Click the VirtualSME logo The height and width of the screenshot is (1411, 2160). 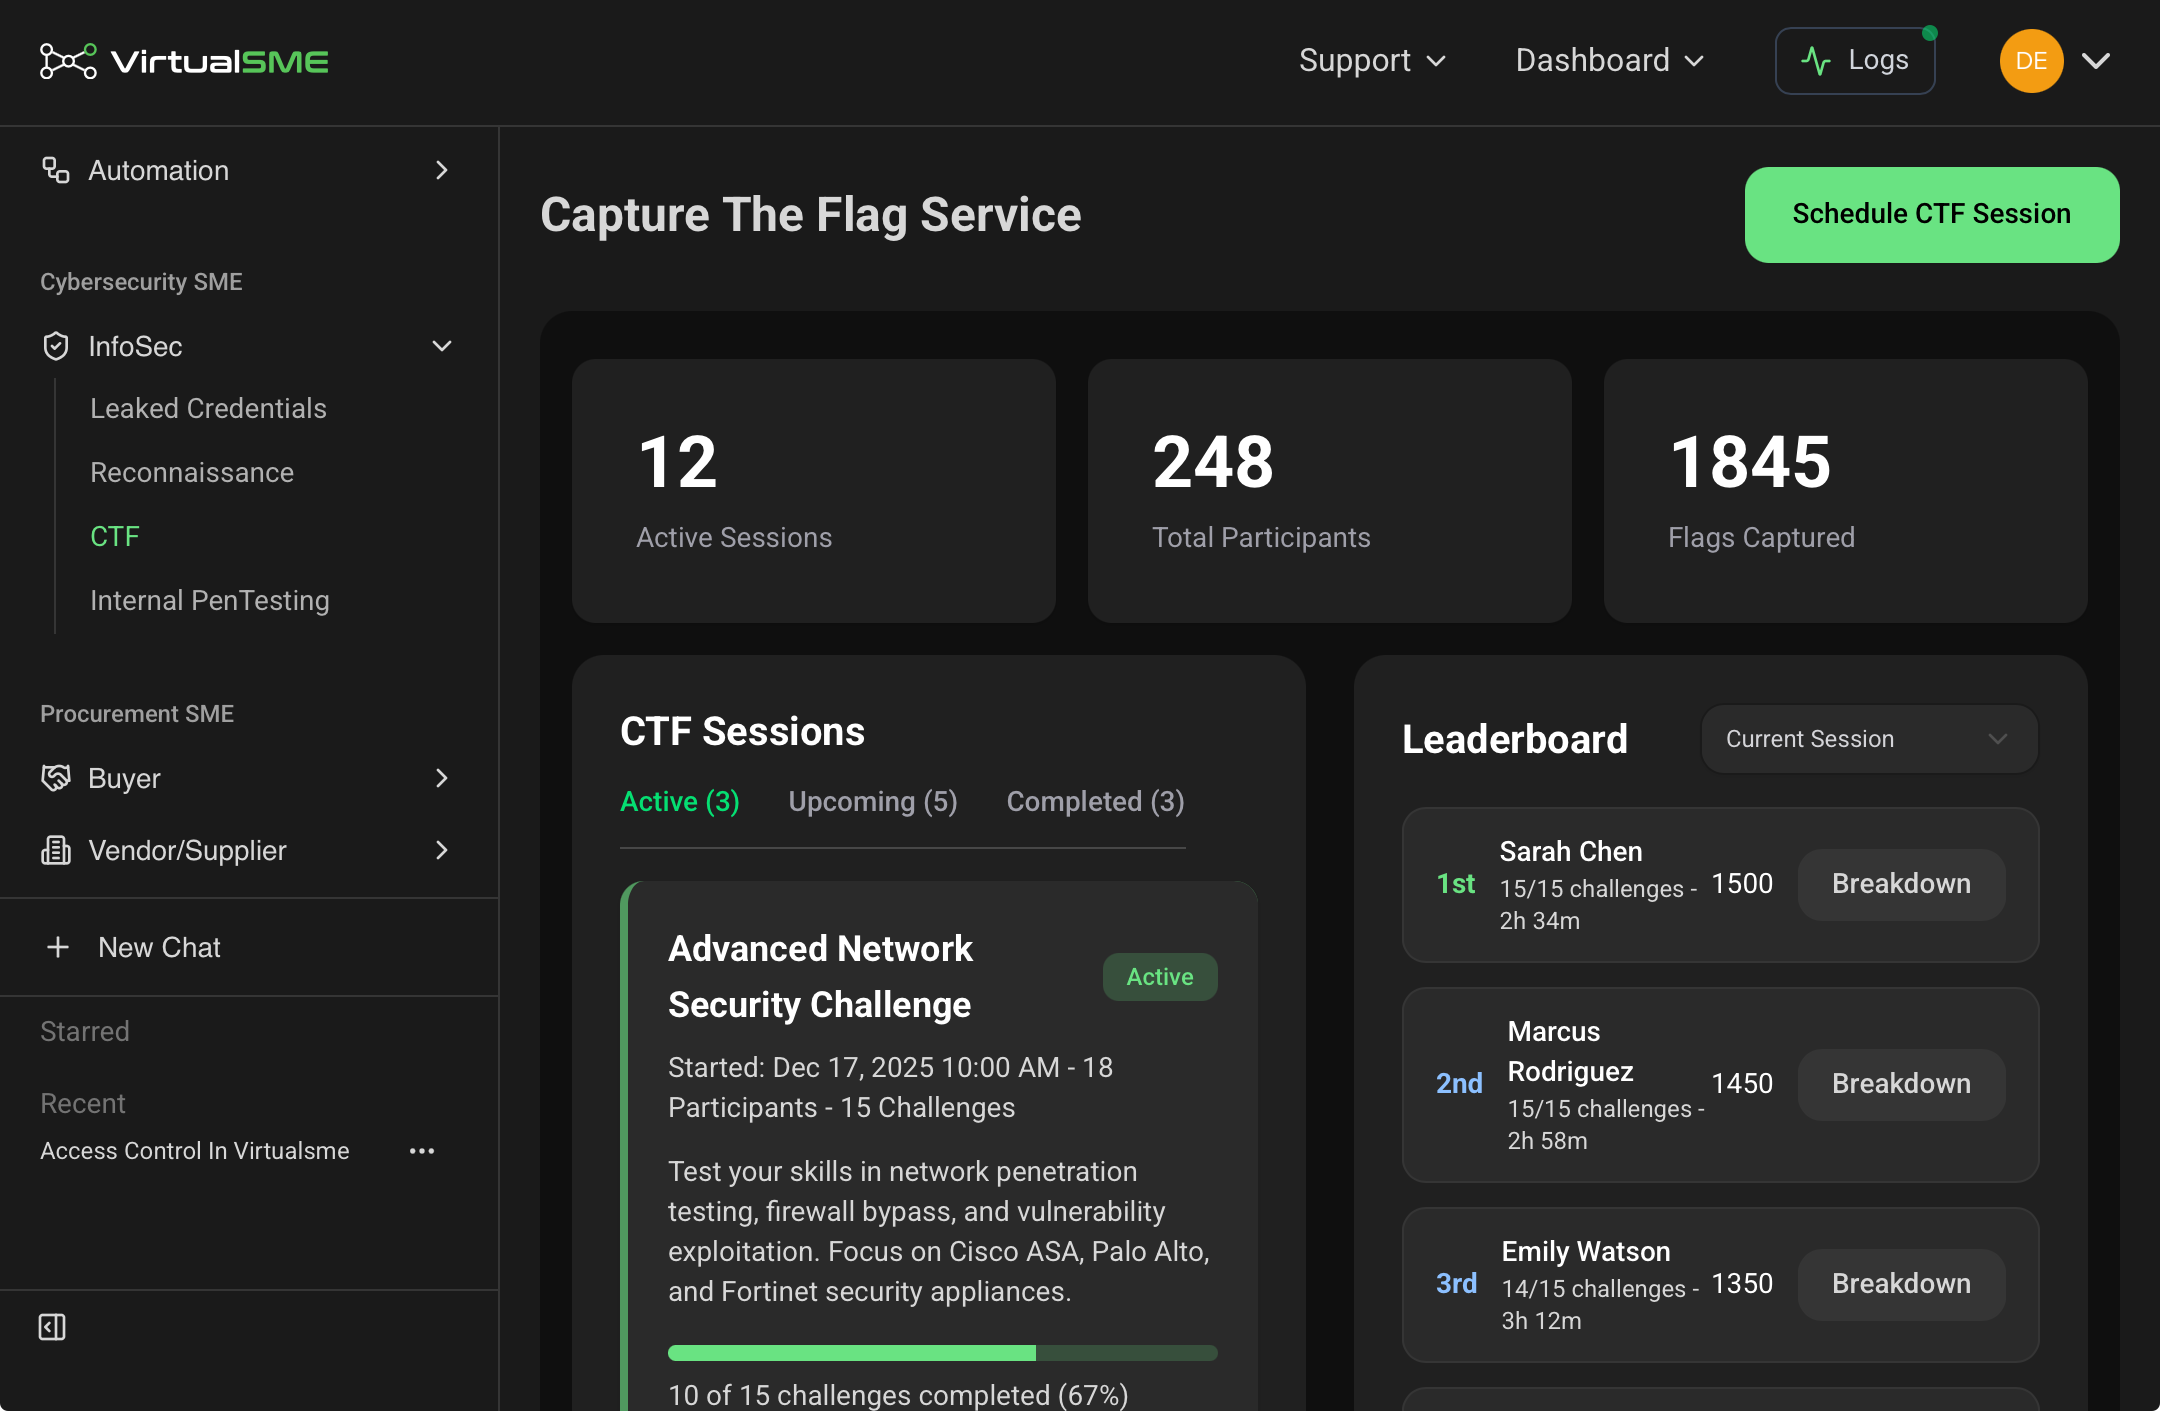[x=184, y=61]
